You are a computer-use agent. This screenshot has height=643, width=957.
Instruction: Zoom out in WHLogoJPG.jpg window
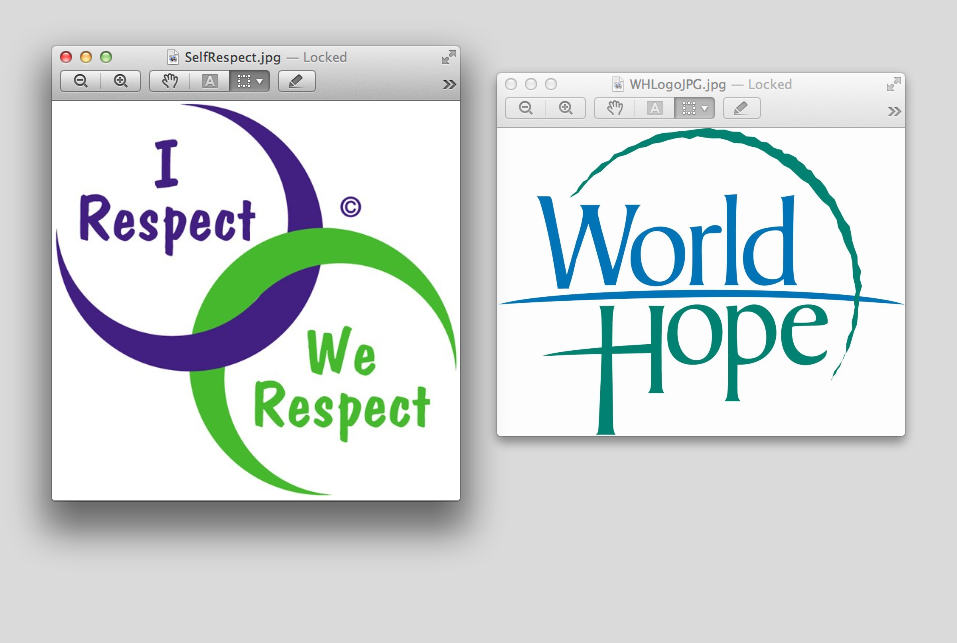click(525, 108)
